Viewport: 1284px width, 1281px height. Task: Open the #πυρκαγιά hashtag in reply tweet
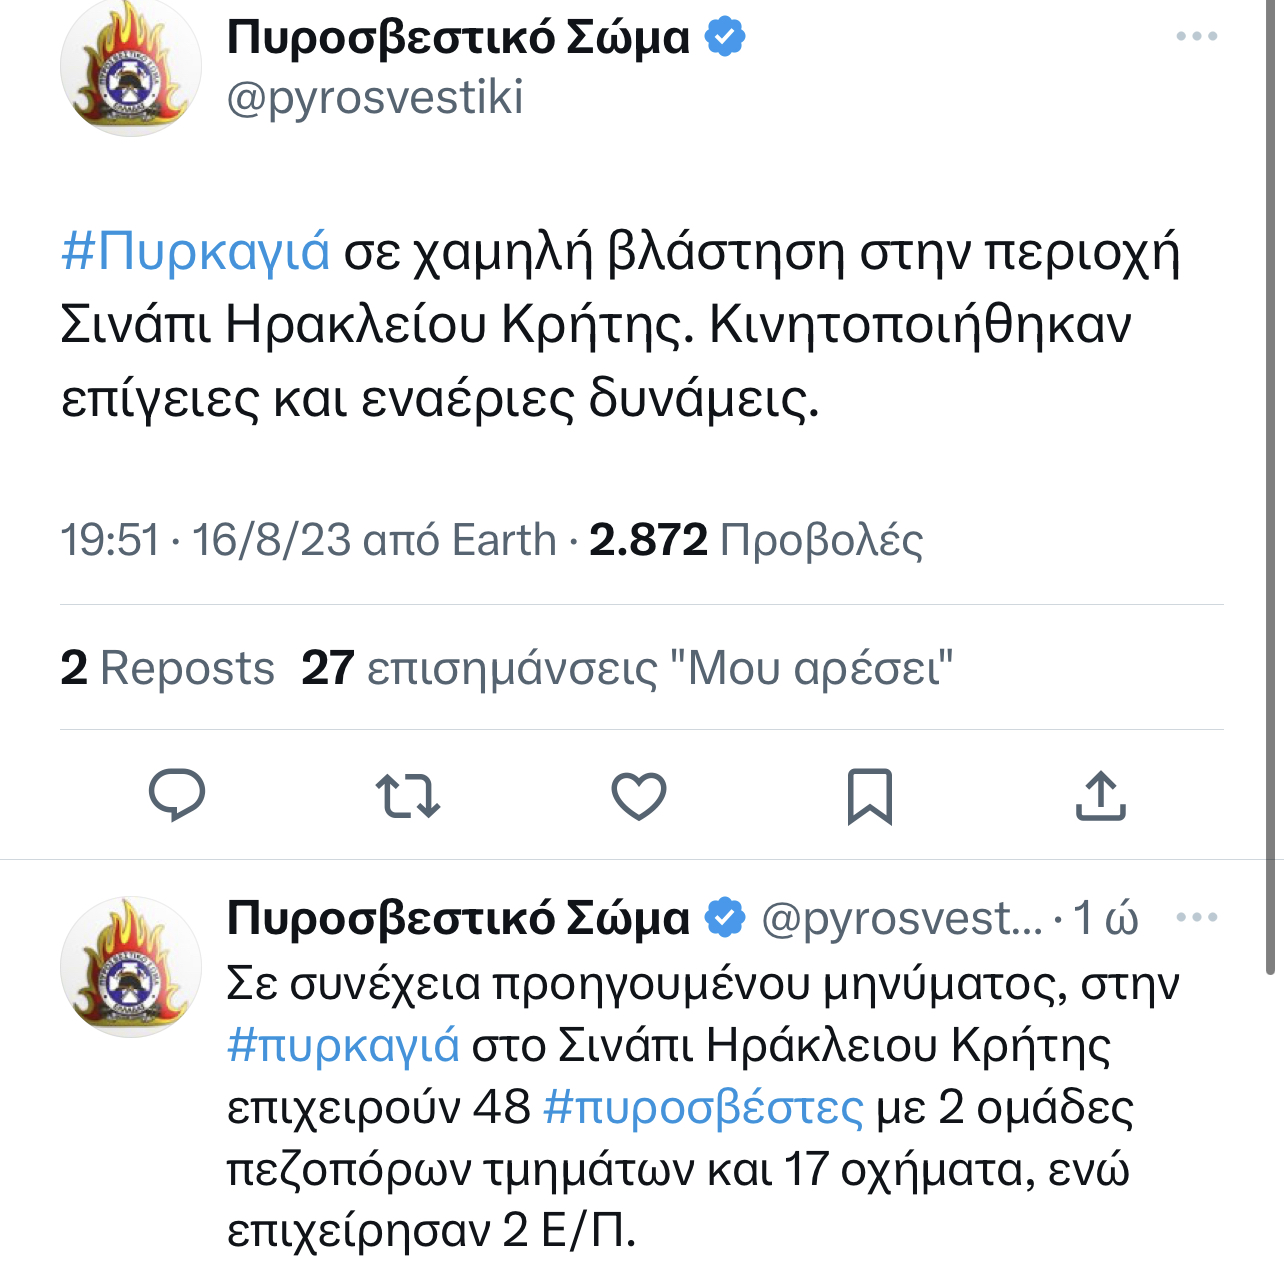[x=343, y=1046]
